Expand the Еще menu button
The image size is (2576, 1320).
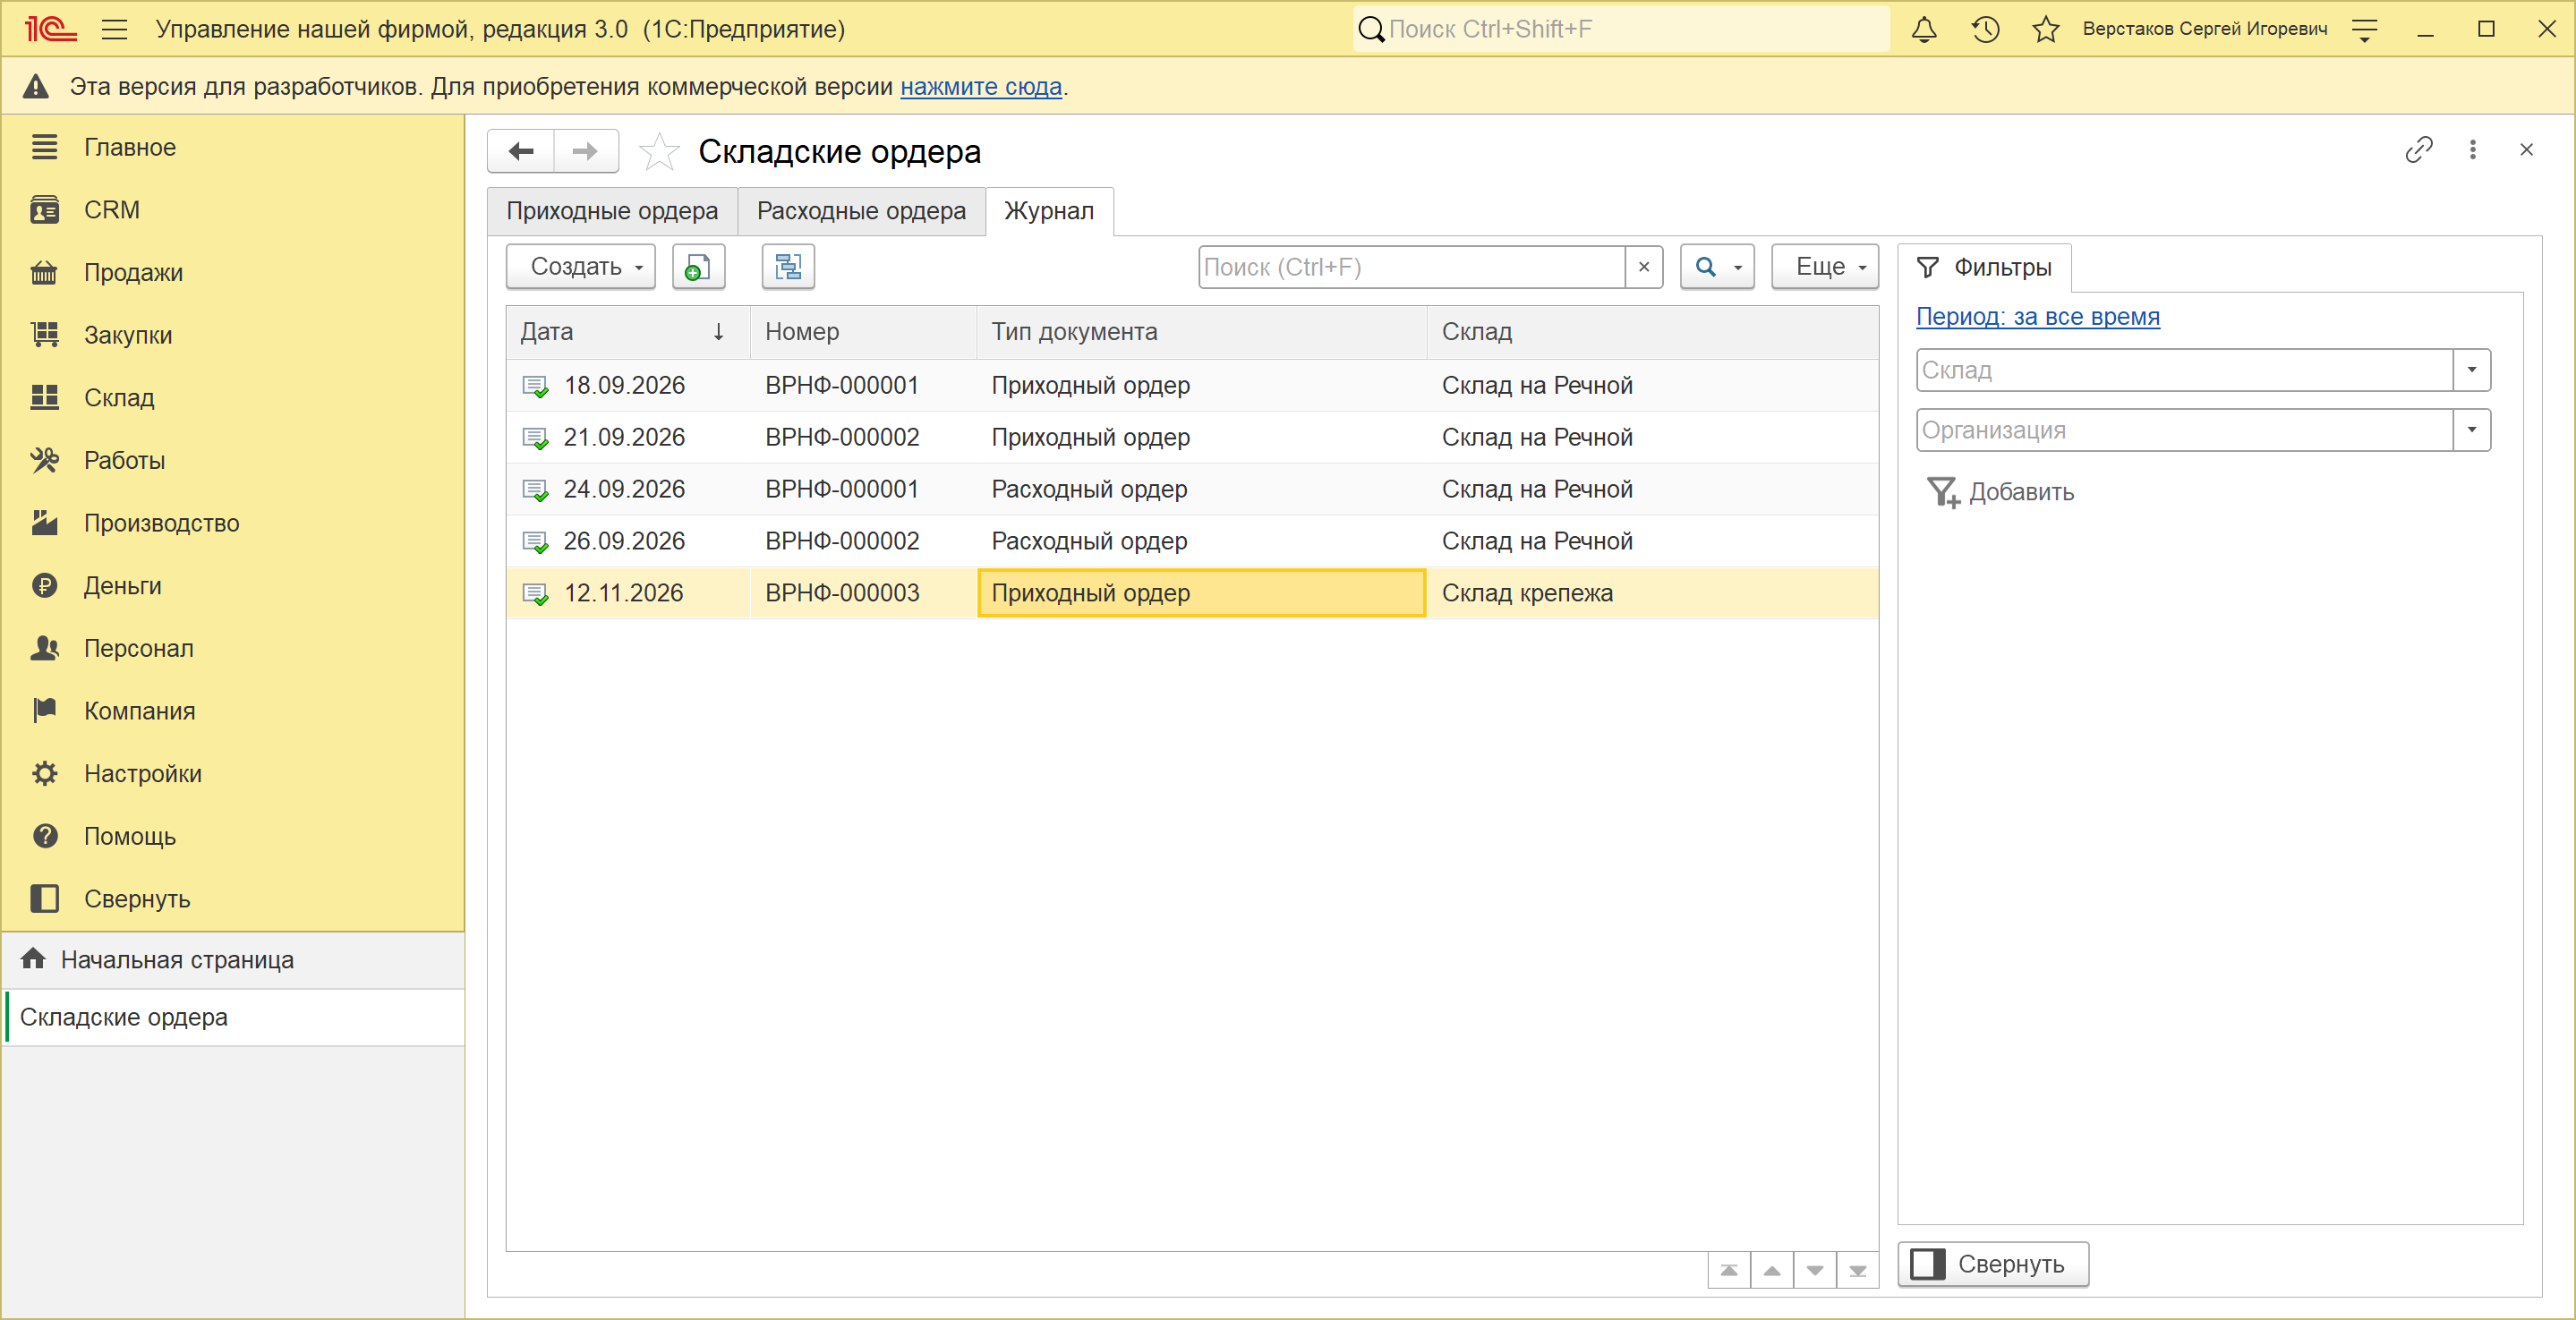[x=1825, y=267]
